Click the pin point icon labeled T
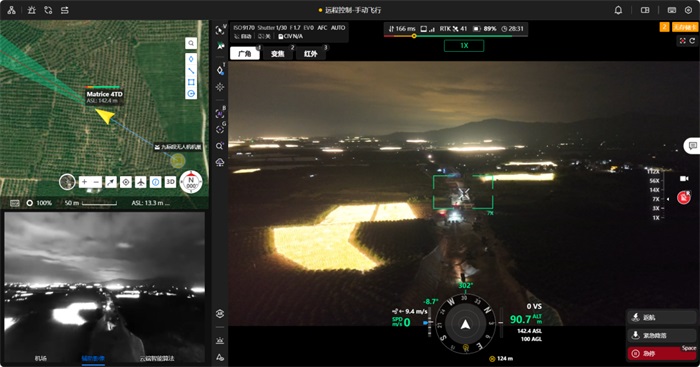Image resolution: width=700 pixels, height=367 pixels. pyautogui.click(x=220, y=70)
